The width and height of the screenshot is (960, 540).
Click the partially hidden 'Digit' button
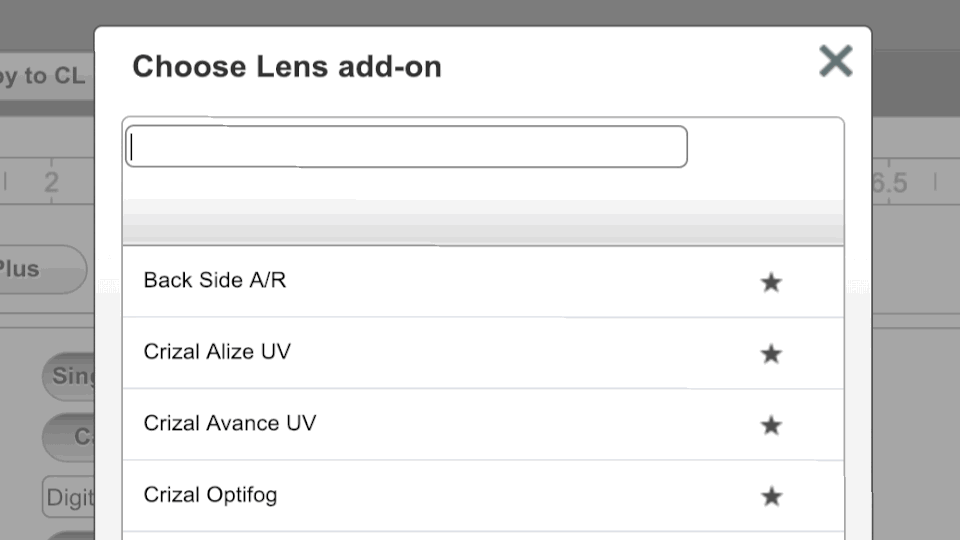[x=70, y=497]
